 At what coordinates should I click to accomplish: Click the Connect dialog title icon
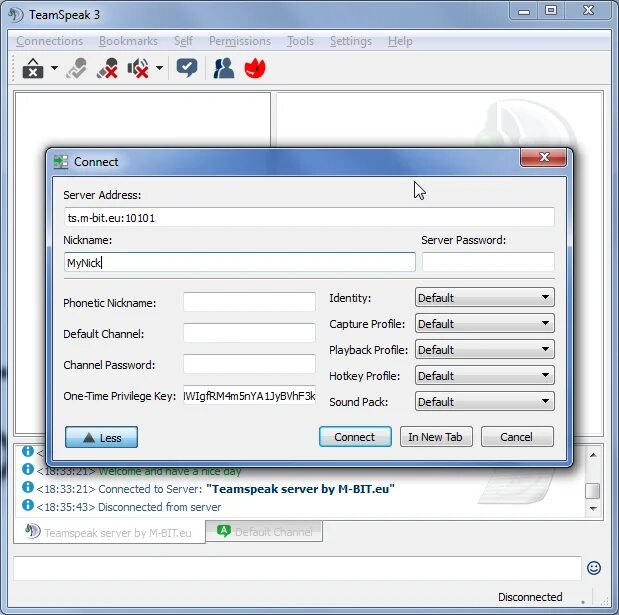[61, 162]
